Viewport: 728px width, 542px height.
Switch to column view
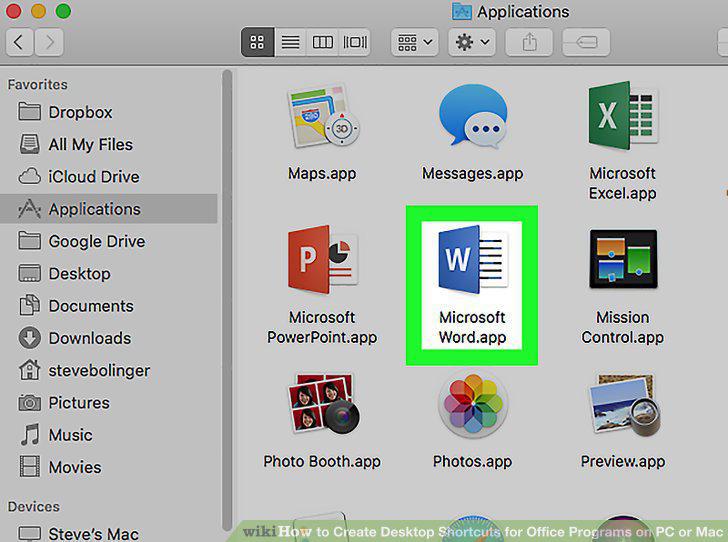point(322,42)
